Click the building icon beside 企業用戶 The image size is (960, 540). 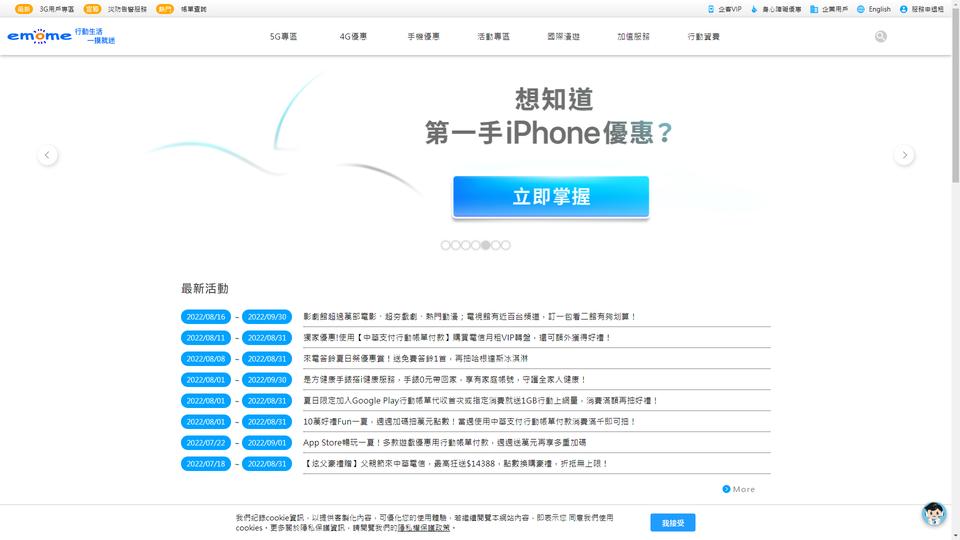pos(814,9)
